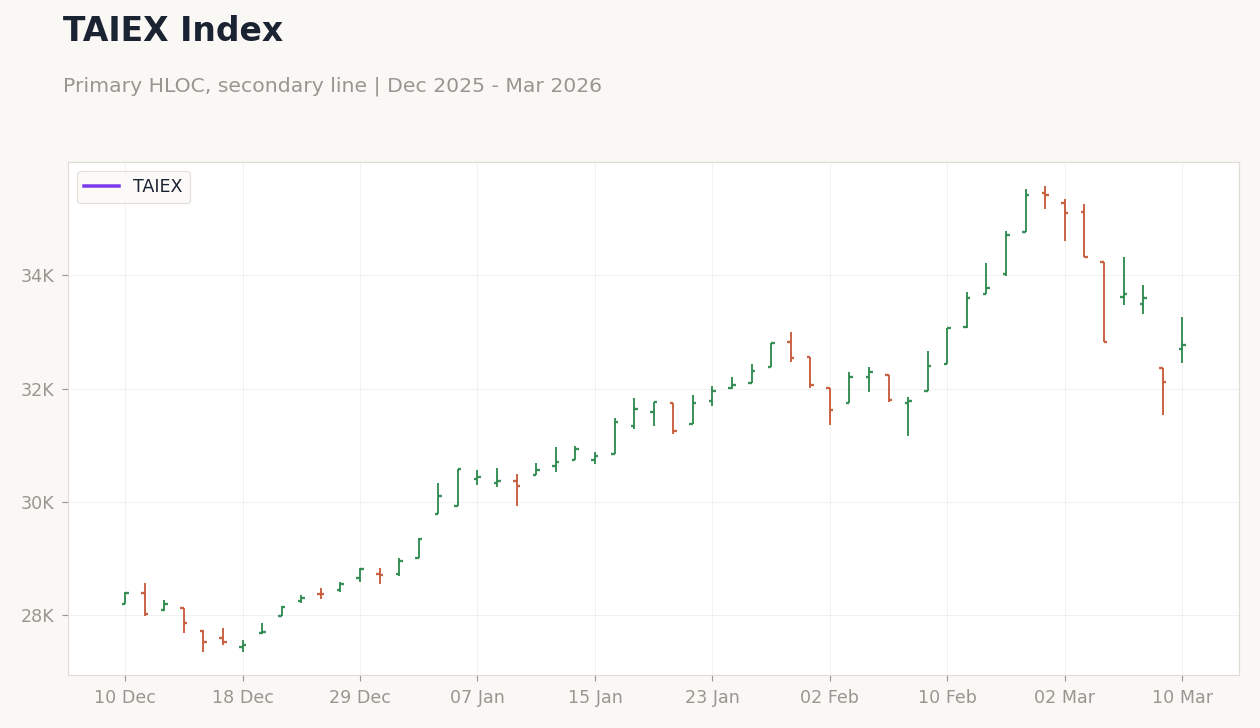Click the 23 Jan x-axis label
Image resolution: width=1260 pixels, height=728 pixels.
pyautogui.click(x=712, y=698)
